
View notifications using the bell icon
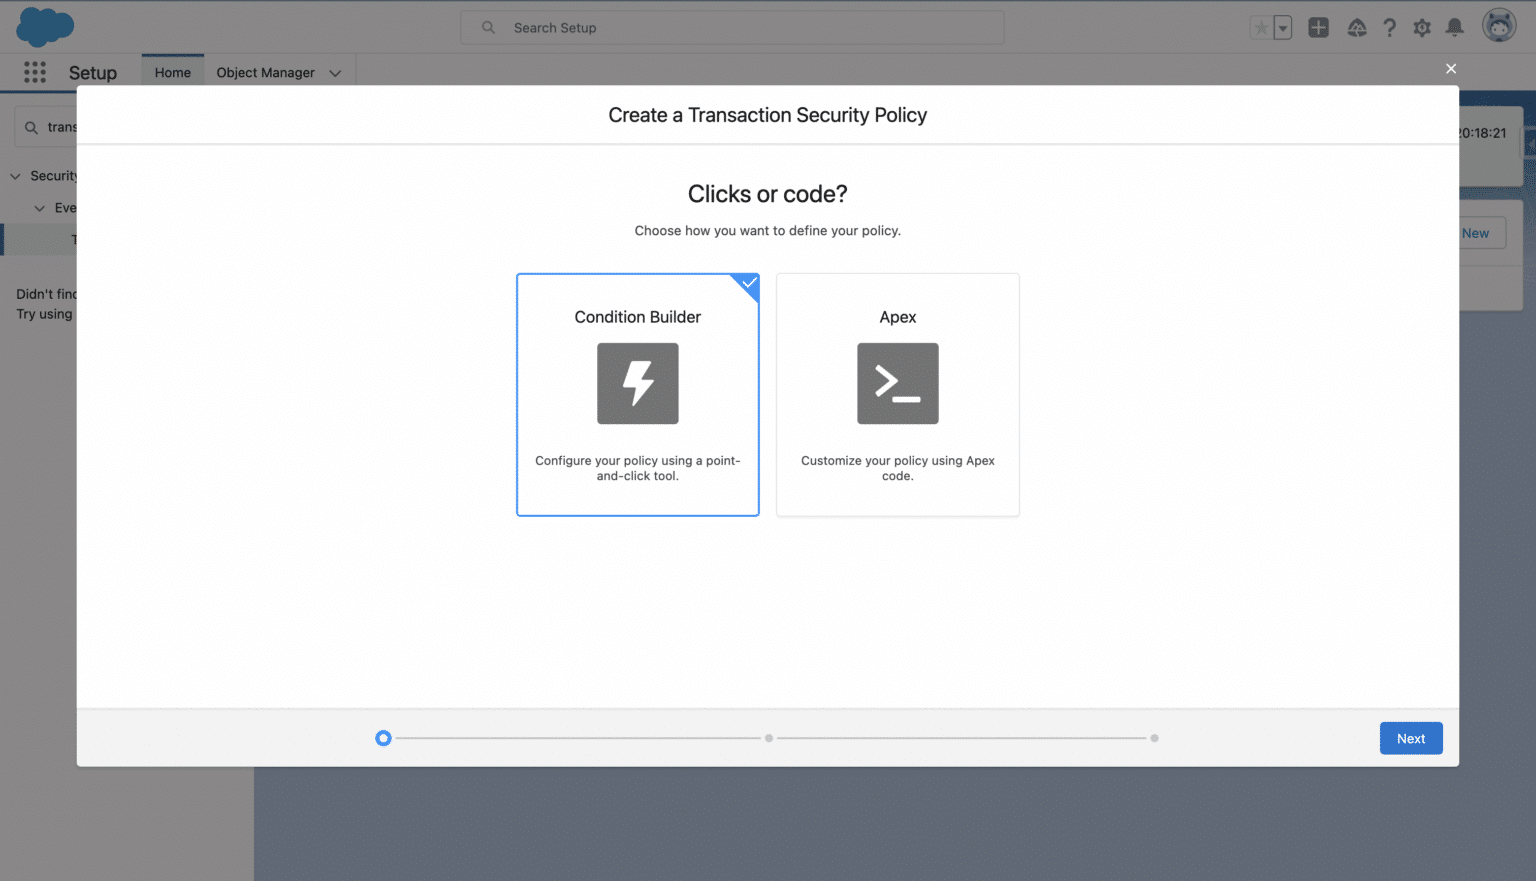[x=1454, y=27]
